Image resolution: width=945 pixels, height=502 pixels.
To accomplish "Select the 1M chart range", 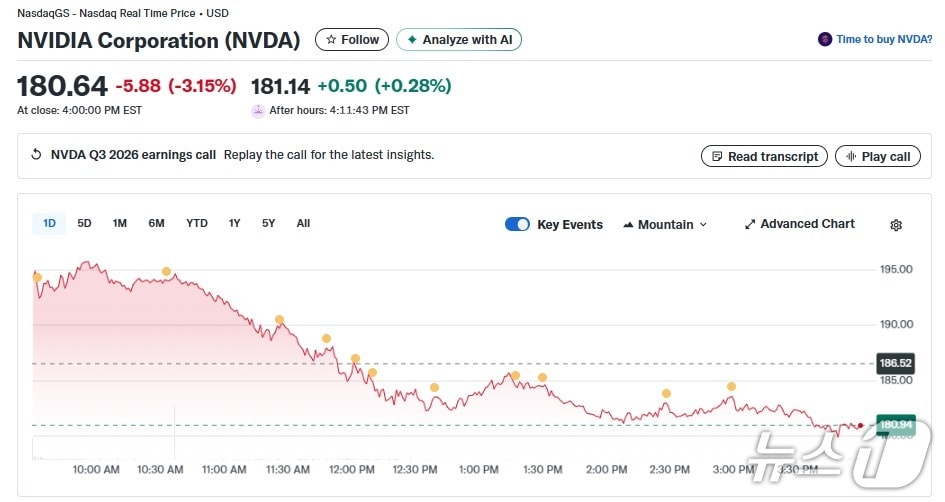I will coord(119,223).
